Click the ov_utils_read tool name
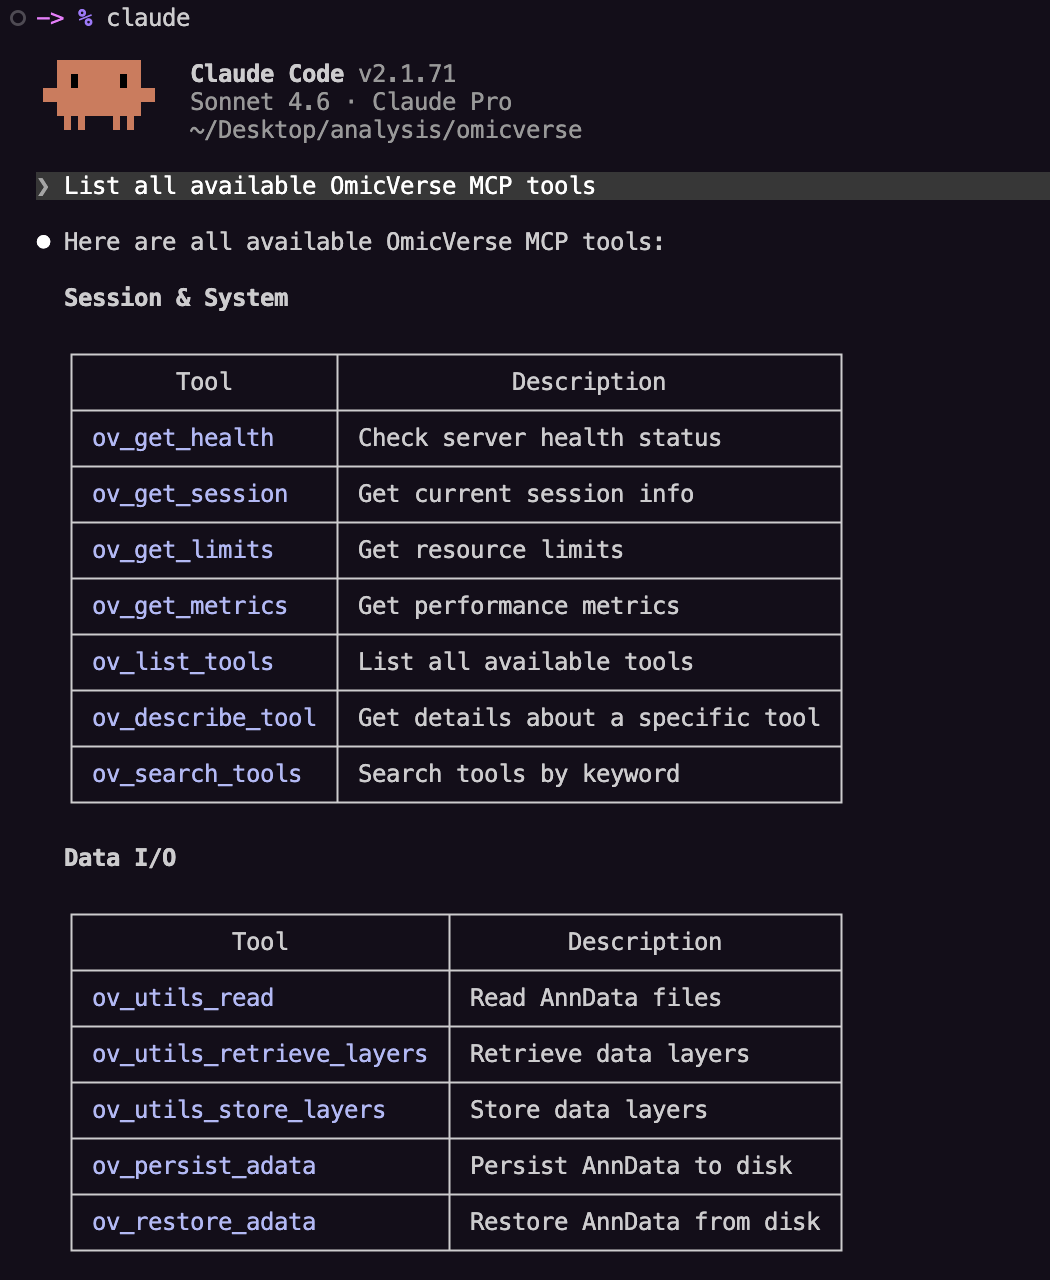Screen dimensions: 1050x1280 [183, 998]
